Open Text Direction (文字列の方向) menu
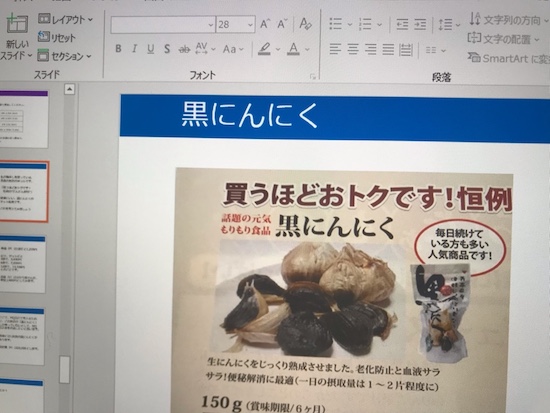This screenshot has height=413, width=550. pyautogui.click(x=509, y=20)
